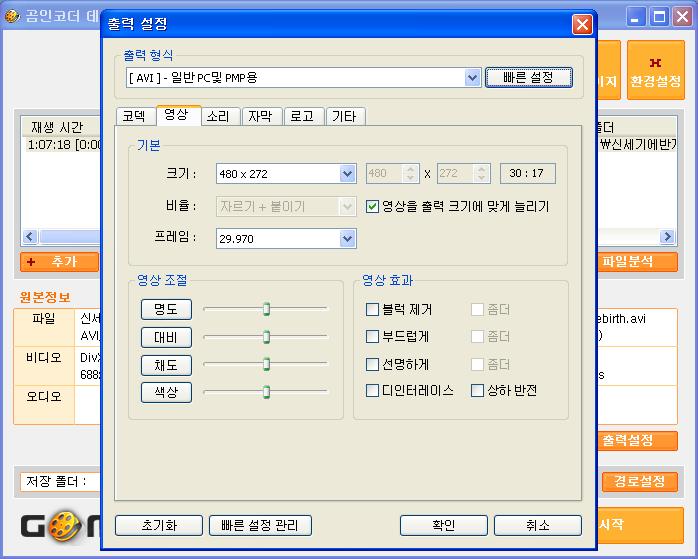Open the 소리 tab
The width and height of the screenshot is (698, 559).
click(218, 116)
